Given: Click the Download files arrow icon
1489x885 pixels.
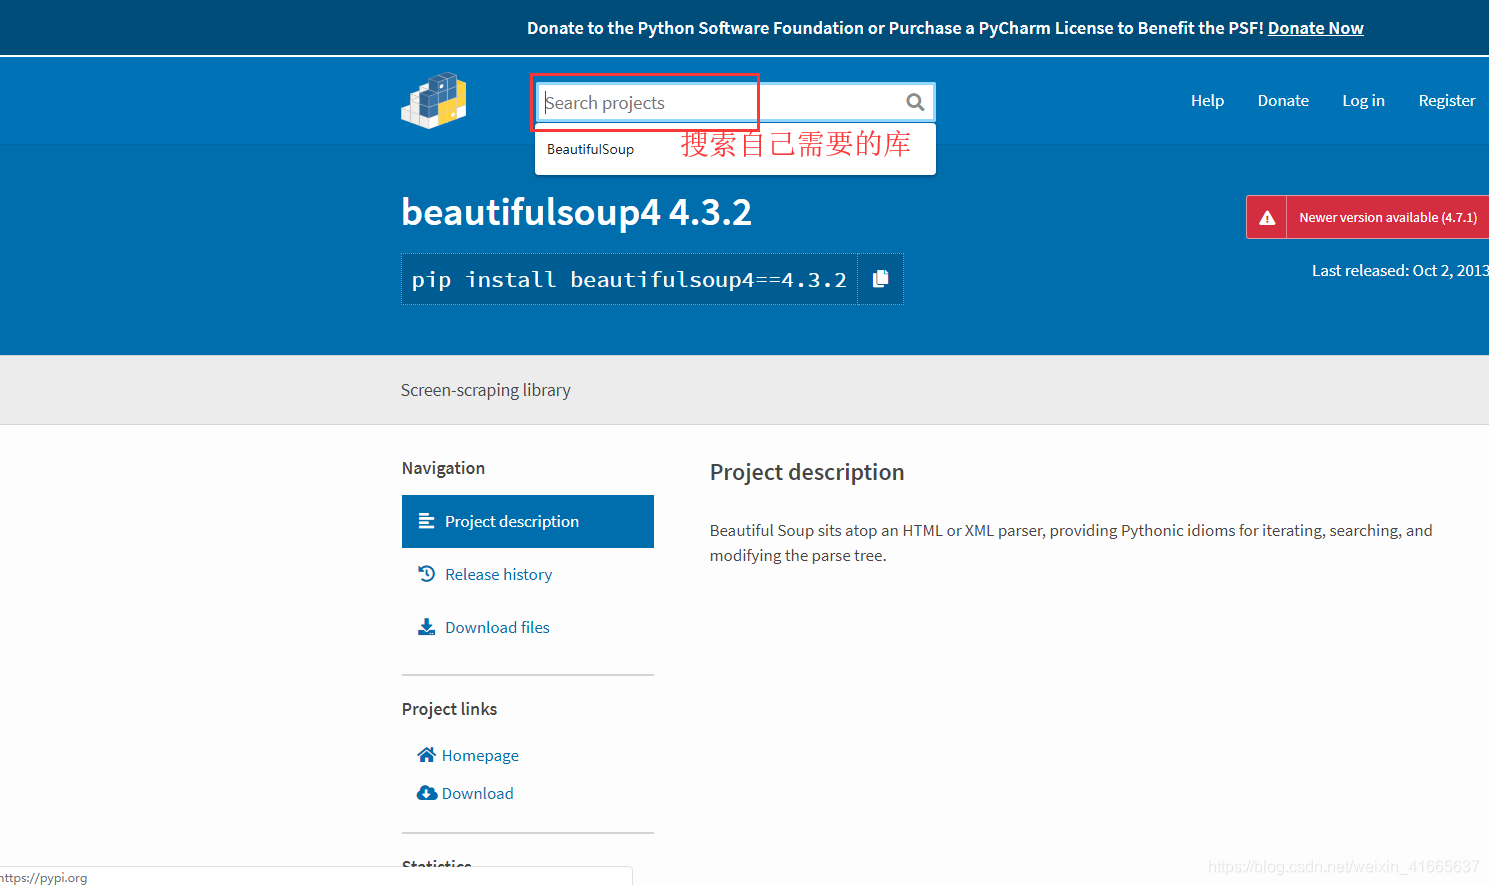Looking at the screenshot, I should click(x=426, y=627).
